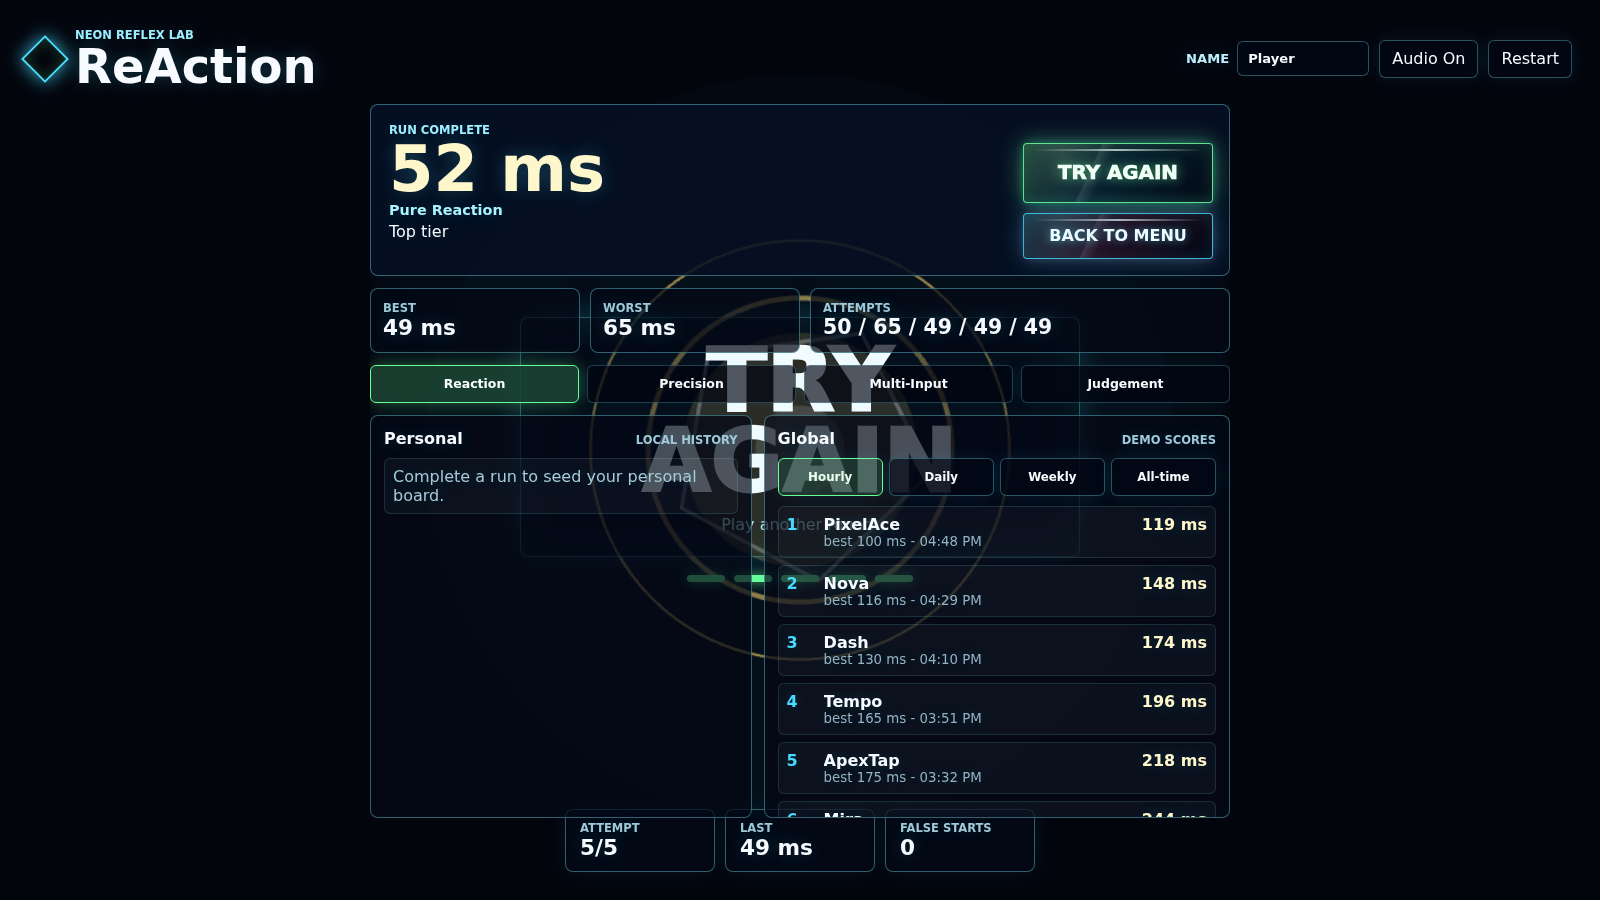Click the 218 ms score value

(1174, 761)
